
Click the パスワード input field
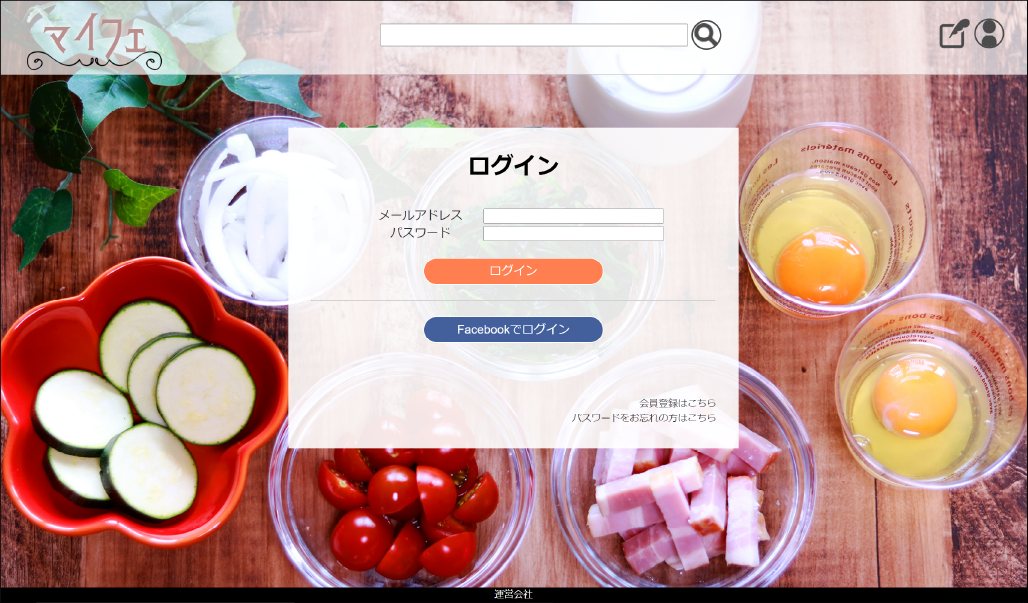[573, 233]
